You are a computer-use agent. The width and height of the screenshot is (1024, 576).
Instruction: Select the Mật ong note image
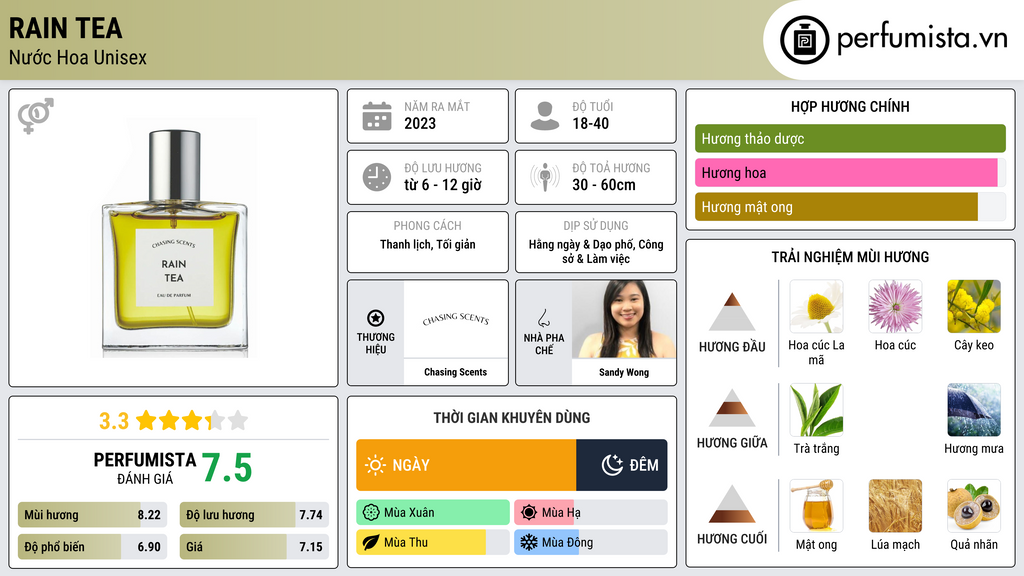(x=816, y=505)
